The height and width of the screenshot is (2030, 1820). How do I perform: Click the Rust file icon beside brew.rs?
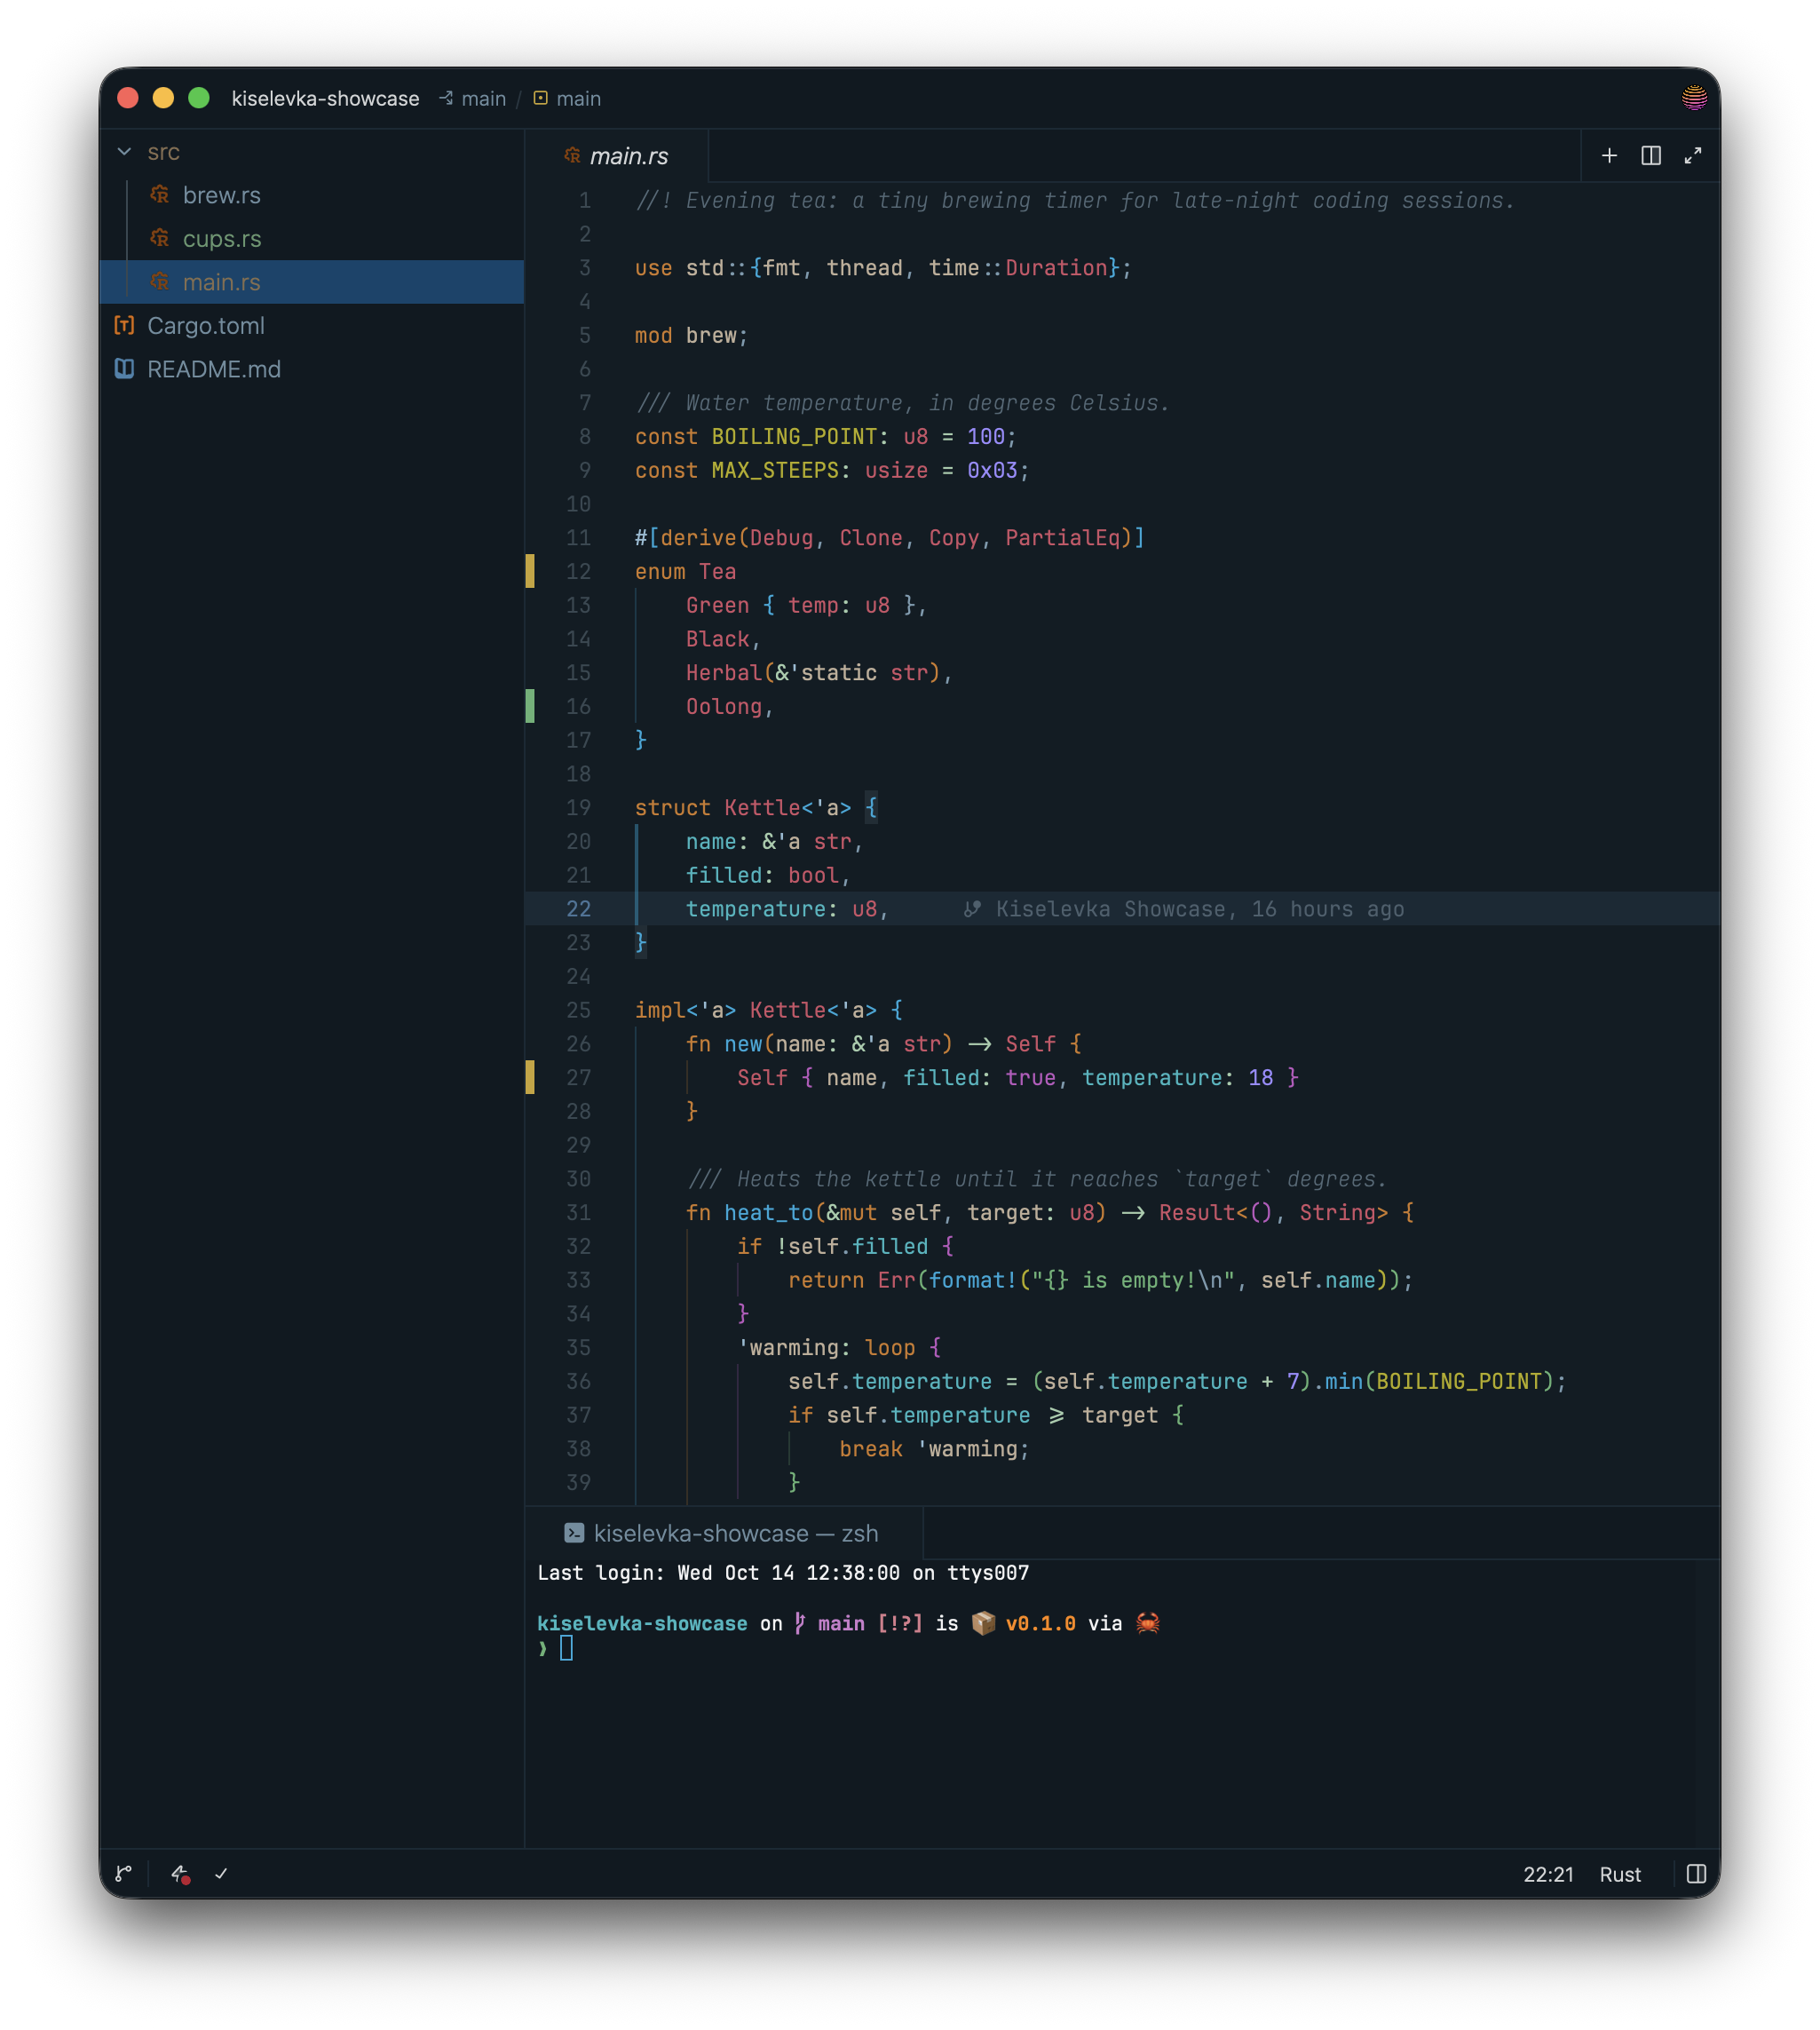point(159,195)
